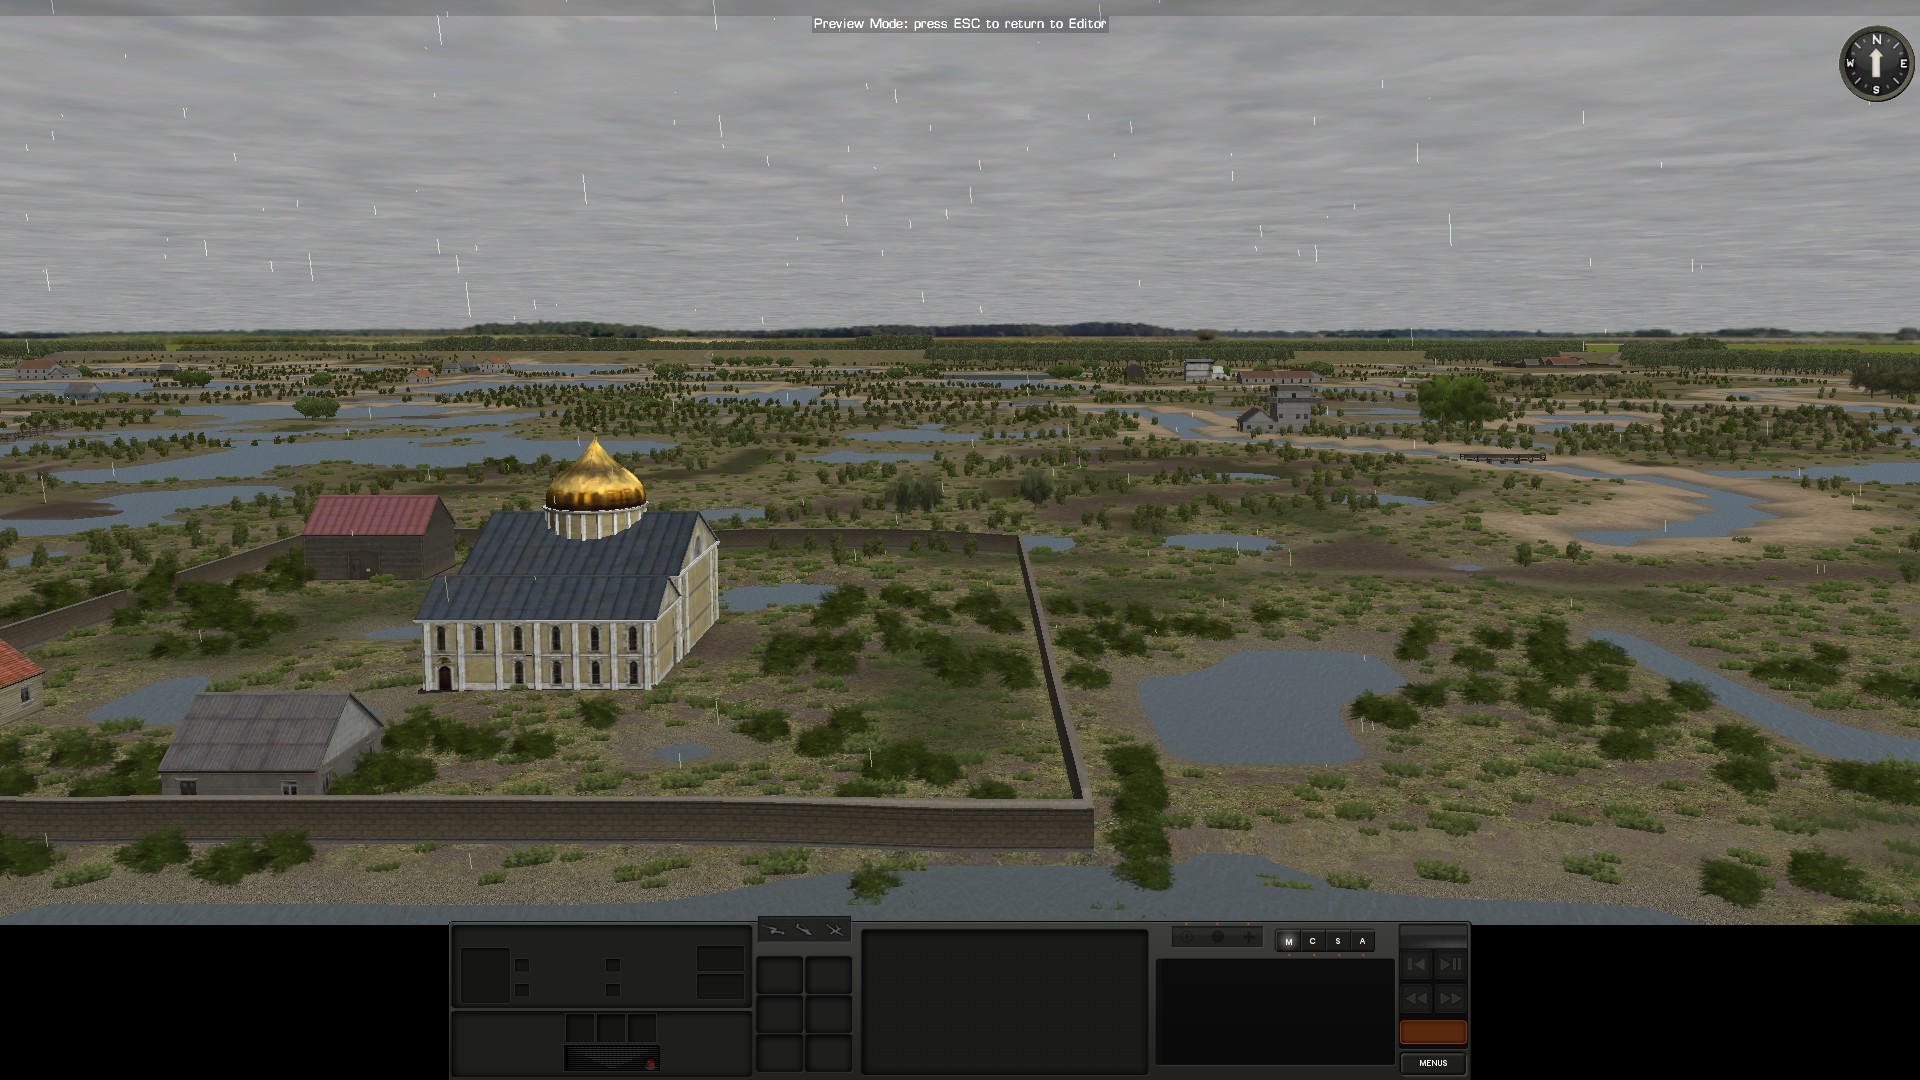
Task: Click the Preview Mode ESC notice text
Action: (960, 24)
